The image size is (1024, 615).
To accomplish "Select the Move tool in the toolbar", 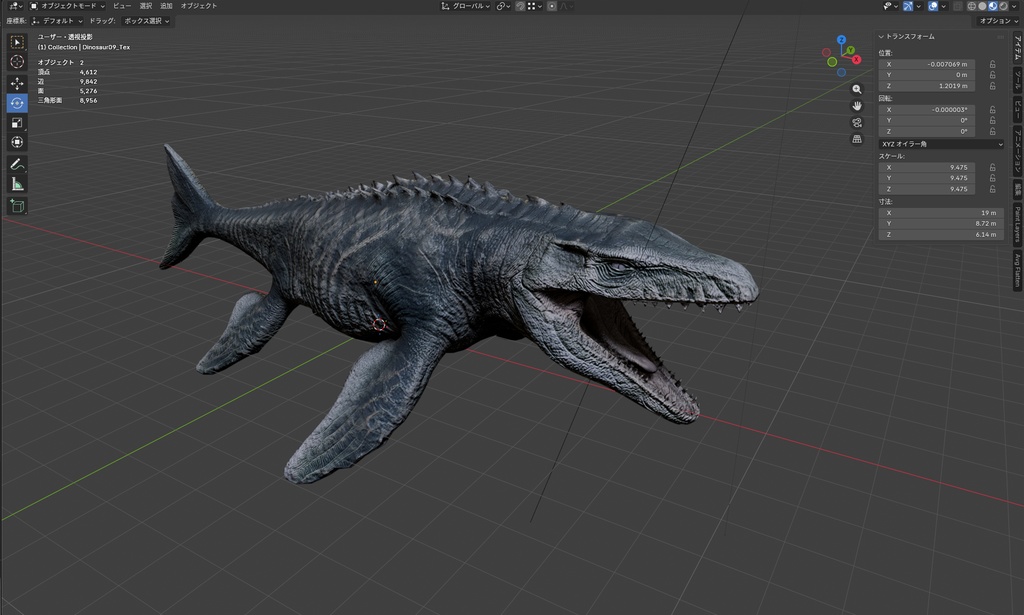I will 16,81.
